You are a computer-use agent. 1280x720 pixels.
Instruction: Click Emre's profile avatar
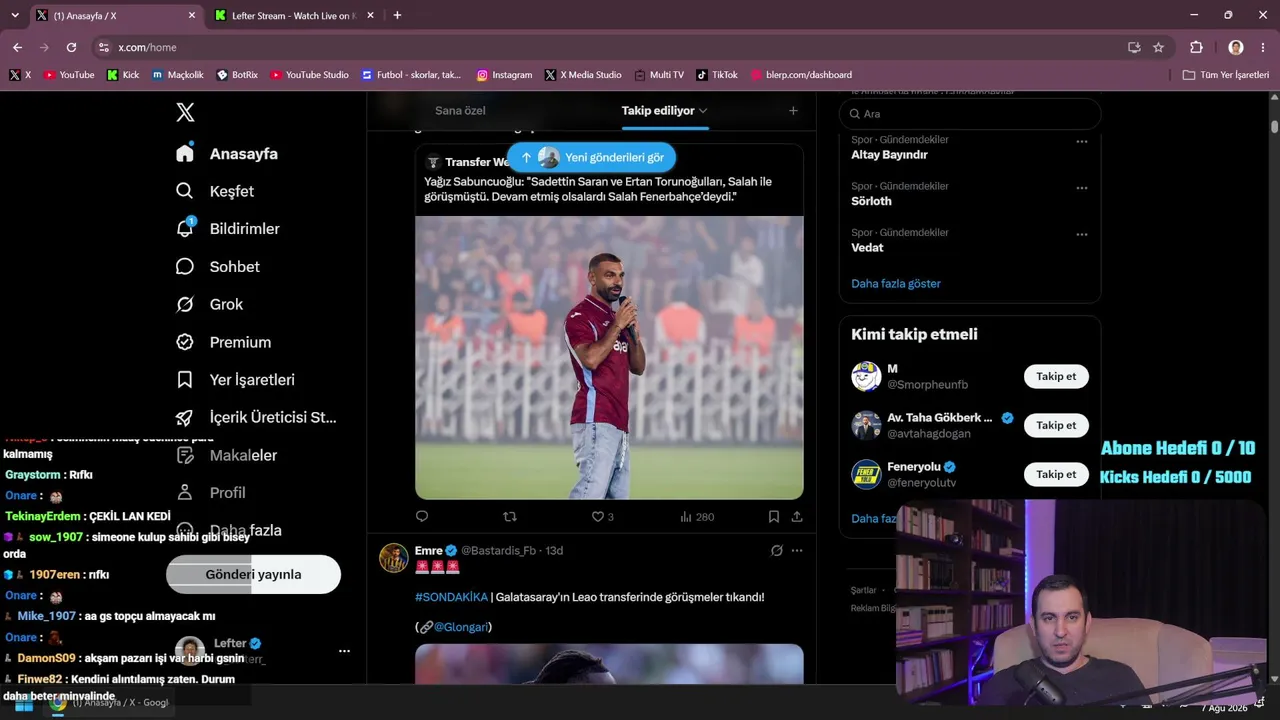[393, 558]
